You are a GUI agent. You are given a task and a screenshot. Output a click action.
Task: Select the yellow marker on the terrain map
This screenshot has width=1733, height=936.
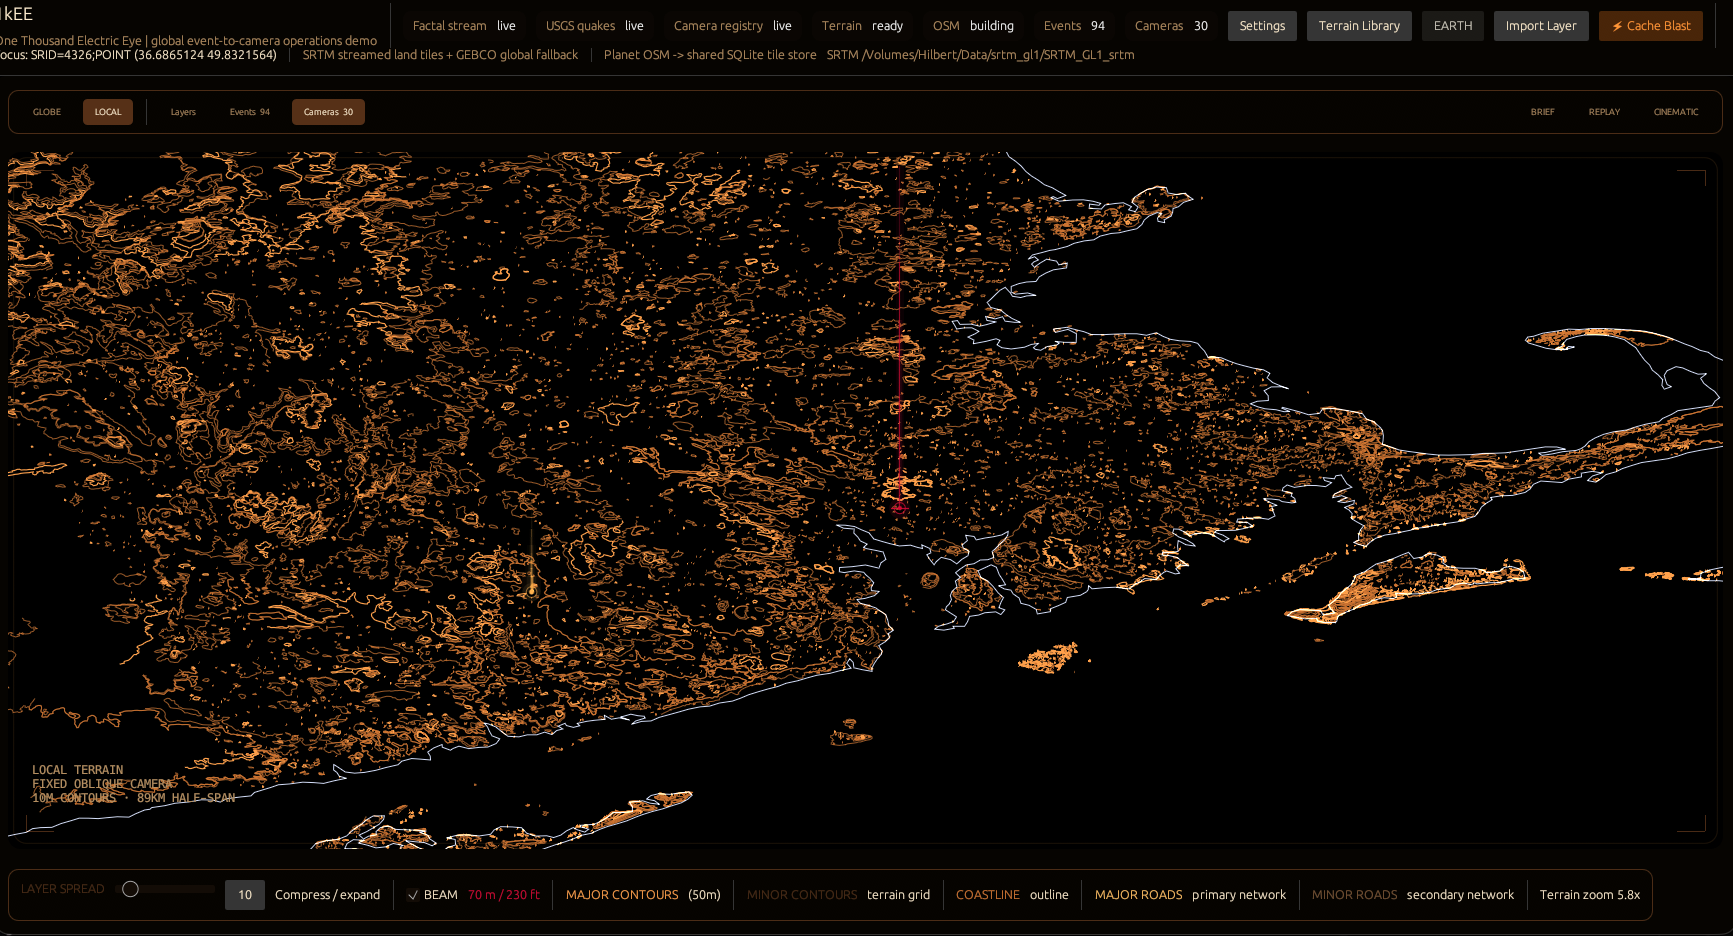532,588
